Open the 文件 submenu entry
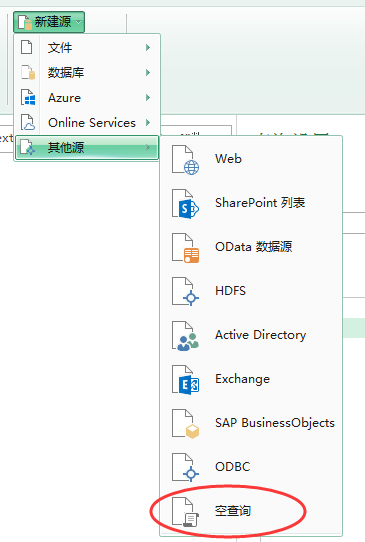The width and height of the screenshot is (365, 542). point(87,47)
